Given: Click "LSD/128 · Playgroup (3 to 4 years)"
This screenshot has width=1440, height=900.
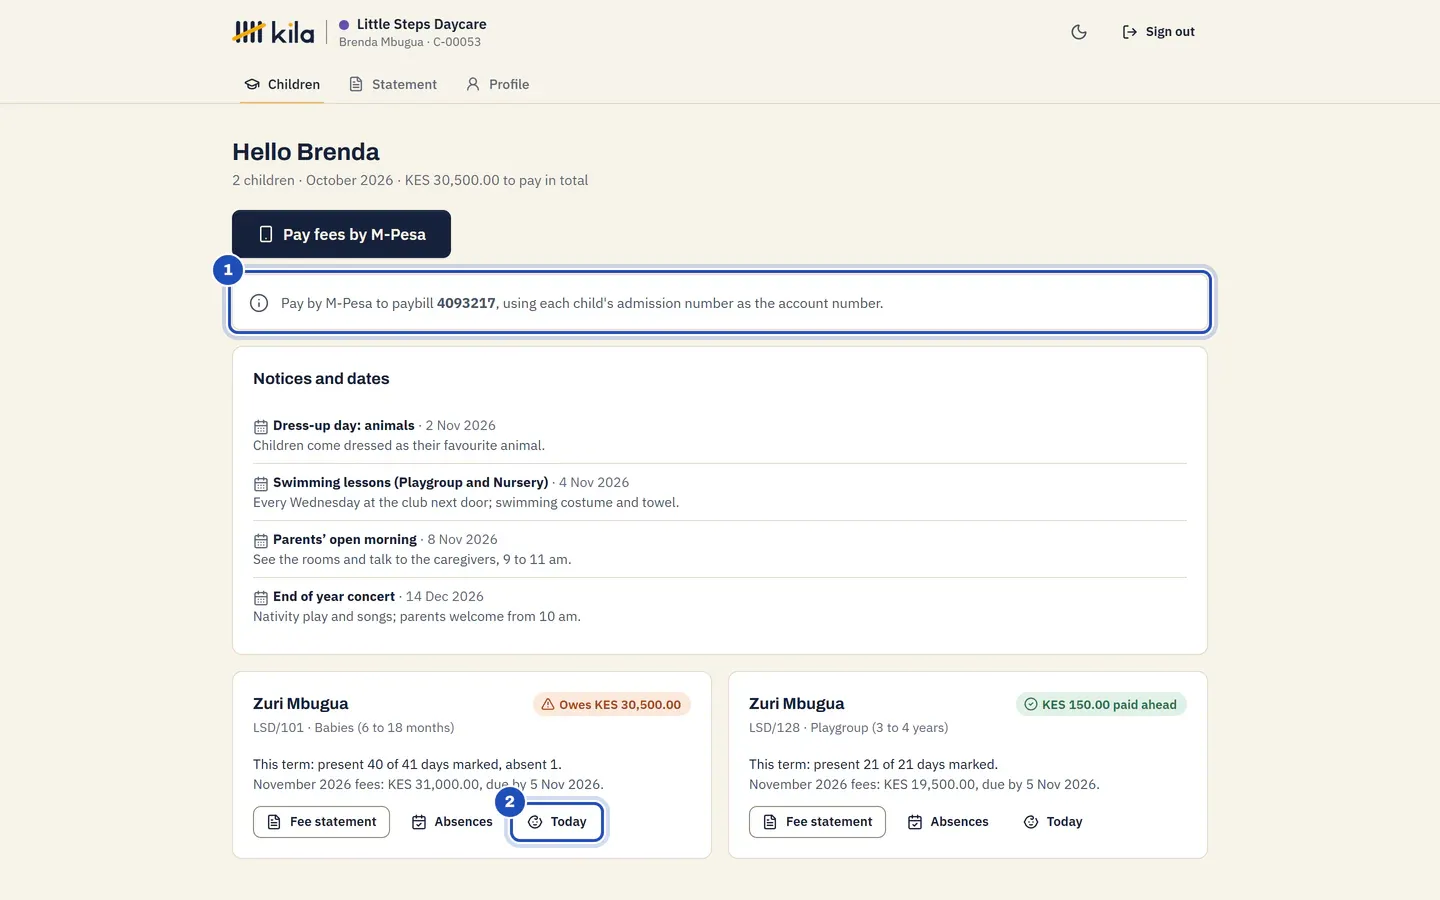Looking at the screenshot, I should pyautogui.click(x=849, y=728).
